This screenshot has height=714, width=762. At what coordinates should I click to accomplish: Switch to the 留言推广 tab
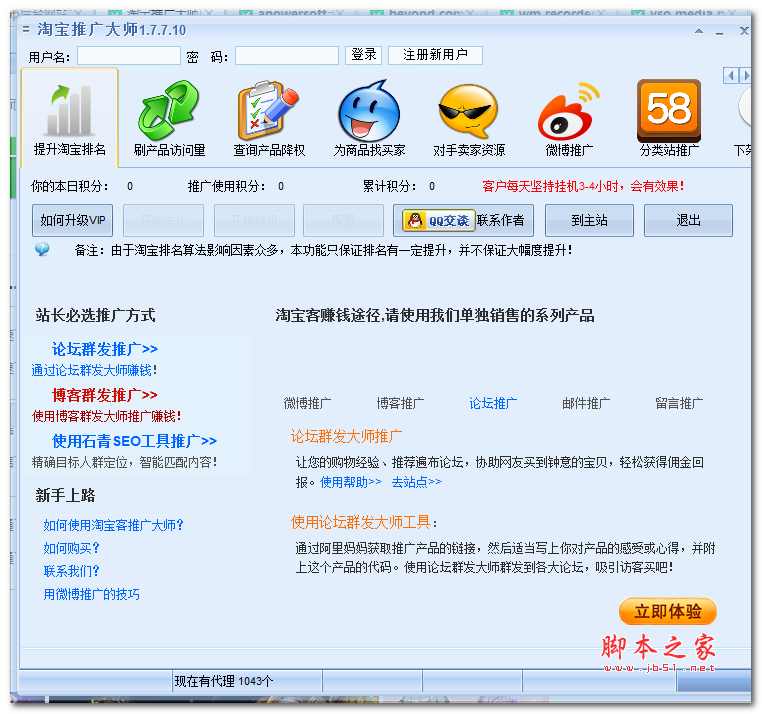point(679,403)
